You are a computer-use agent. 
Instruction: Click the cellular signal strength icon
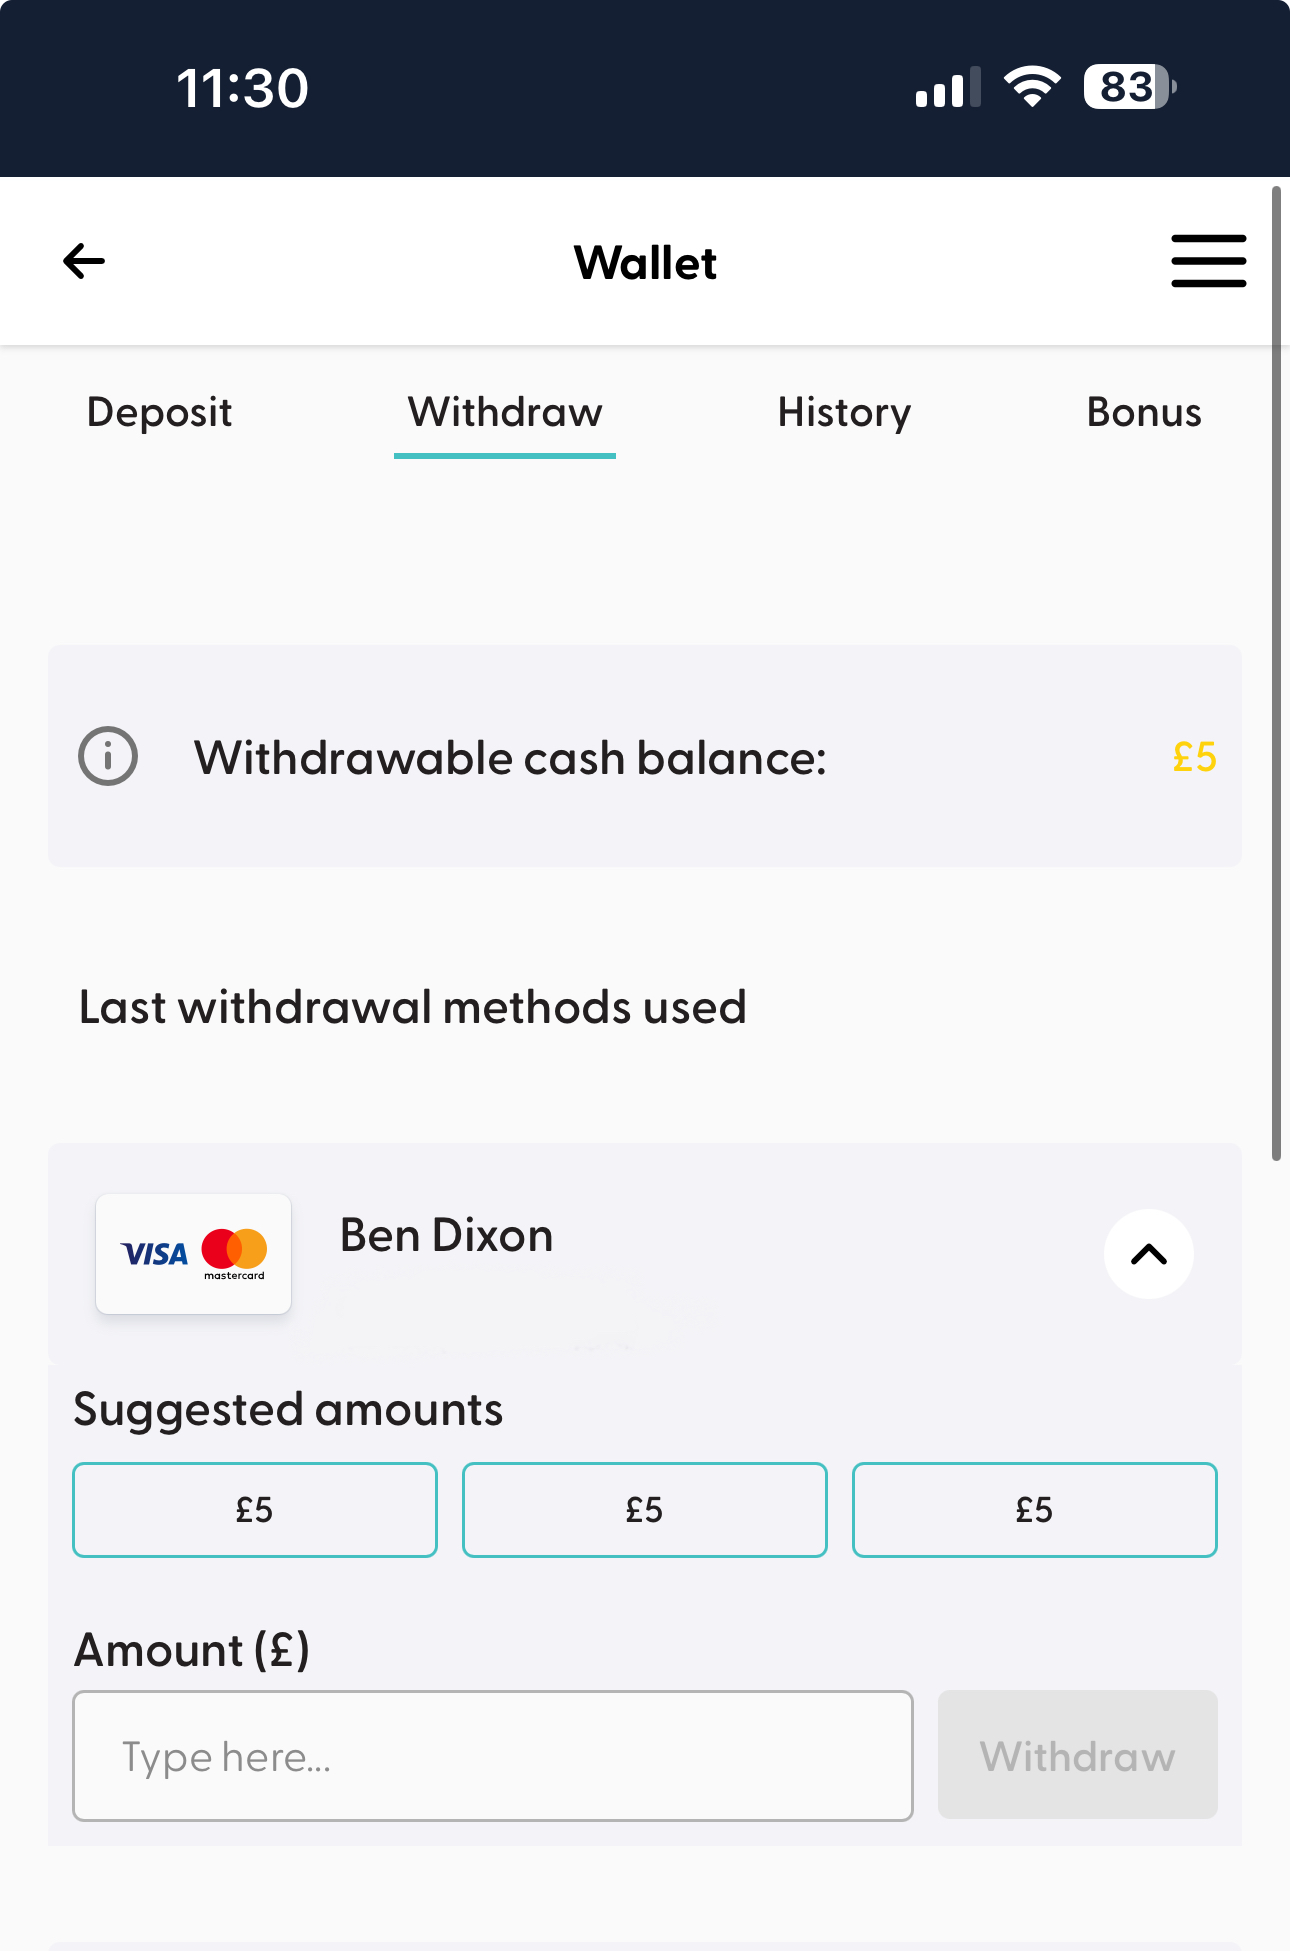[x=944, y=88]
